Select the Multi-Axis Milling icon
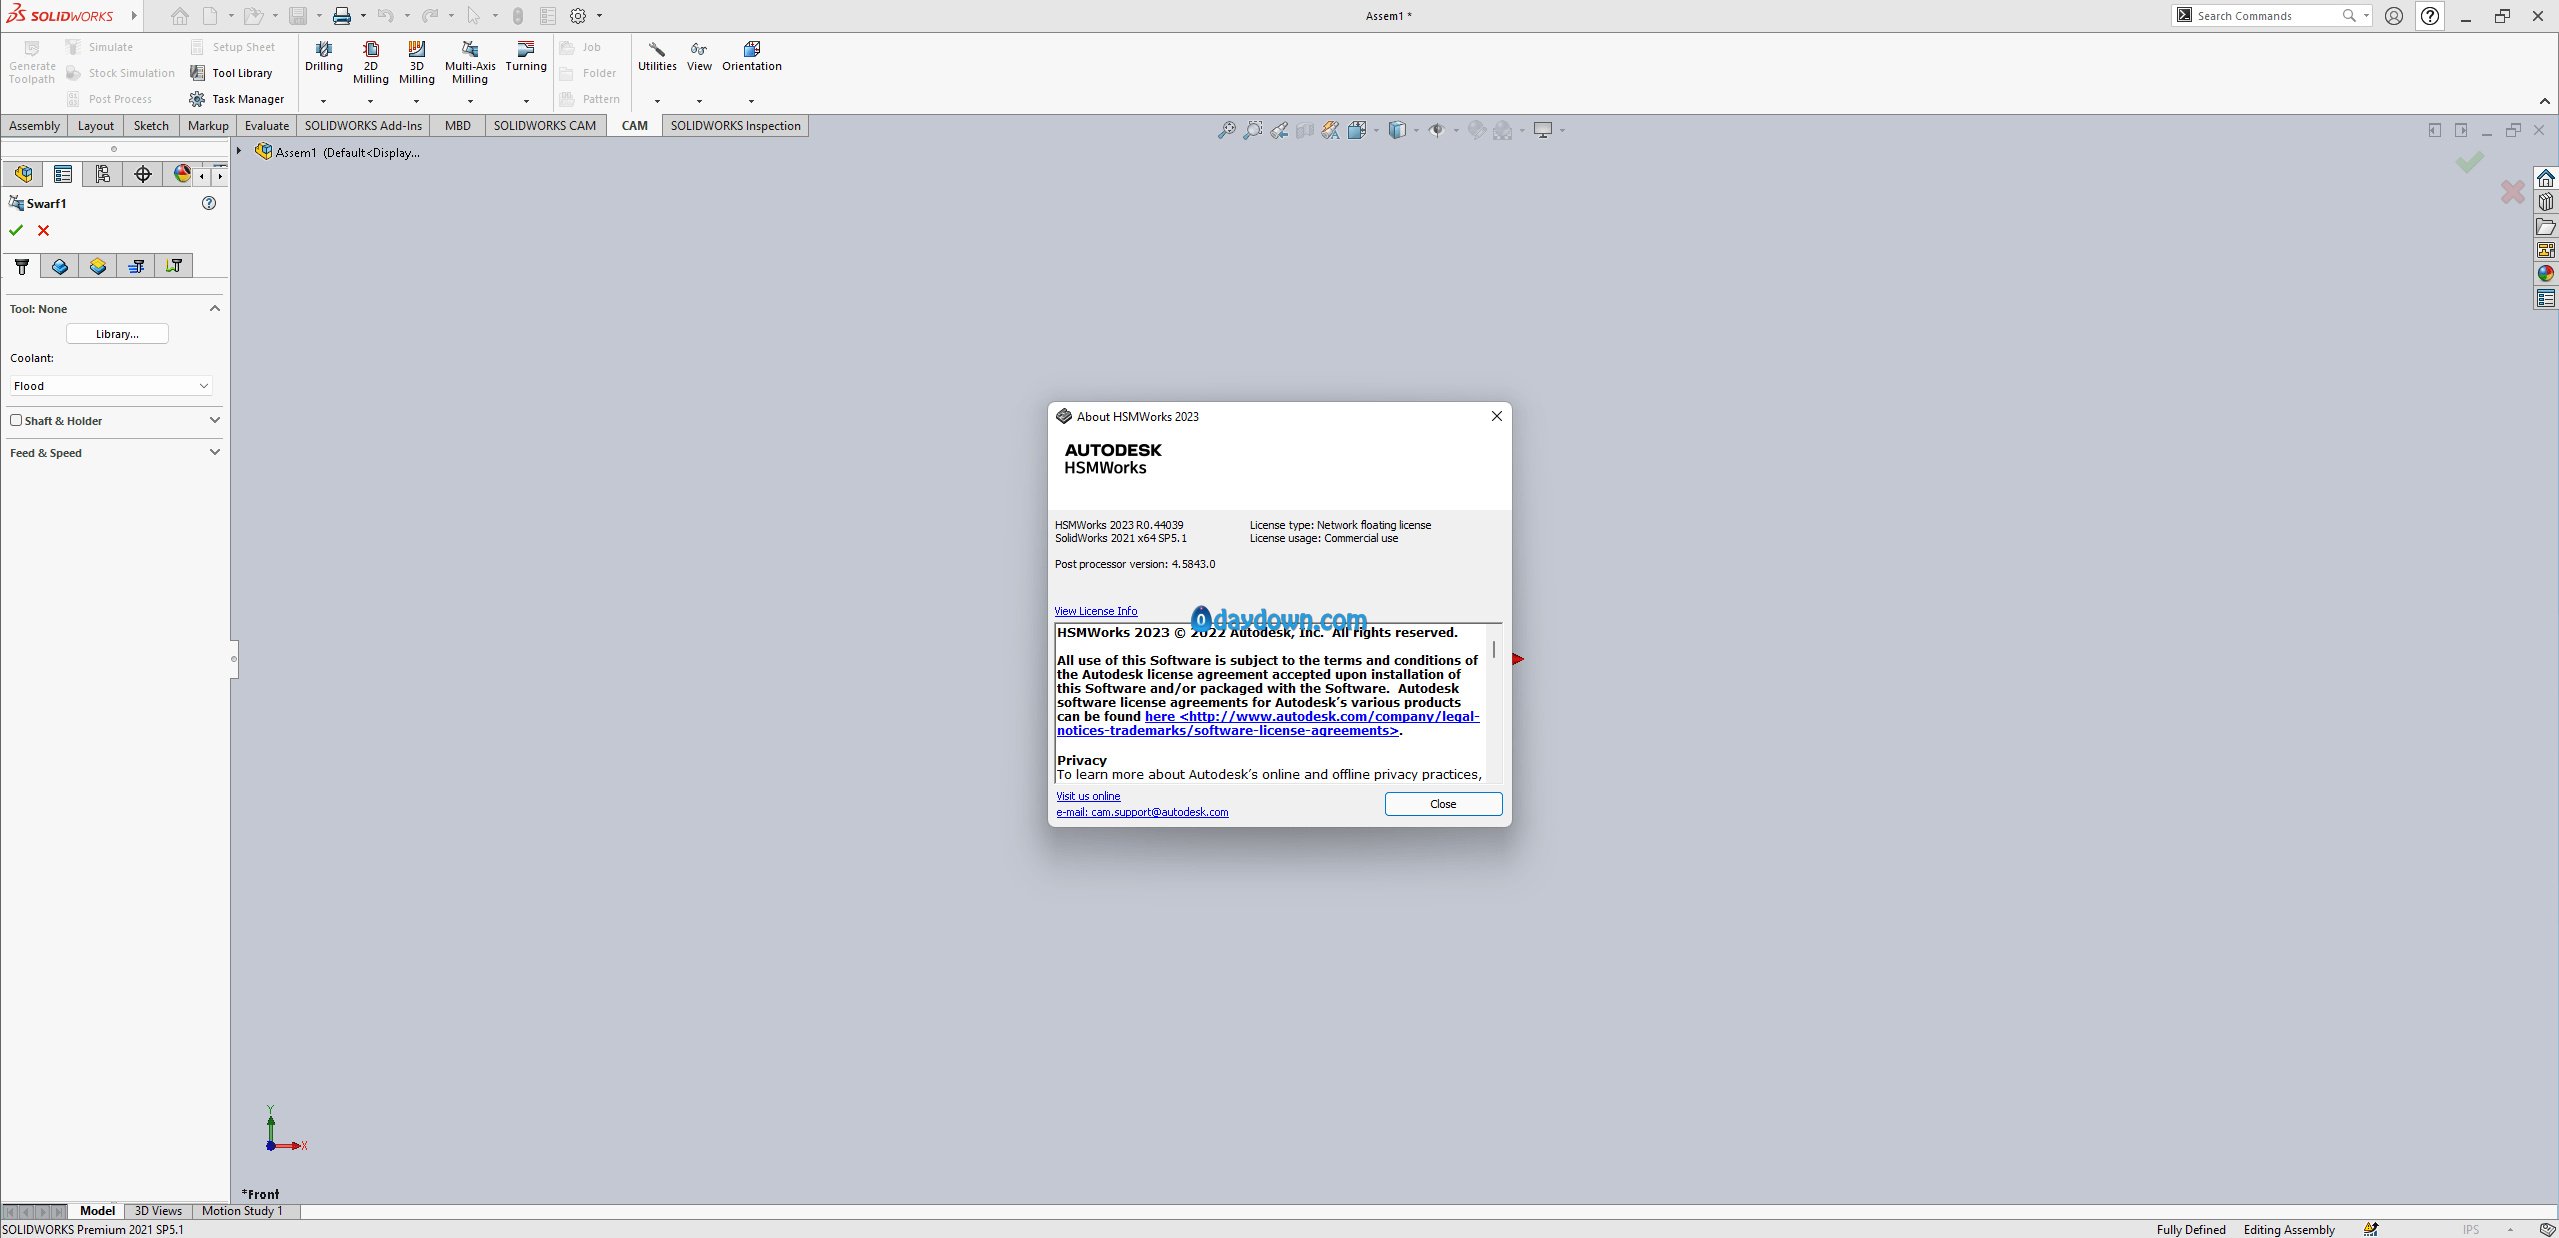The image size is (2559, 1238). (470, 49)
